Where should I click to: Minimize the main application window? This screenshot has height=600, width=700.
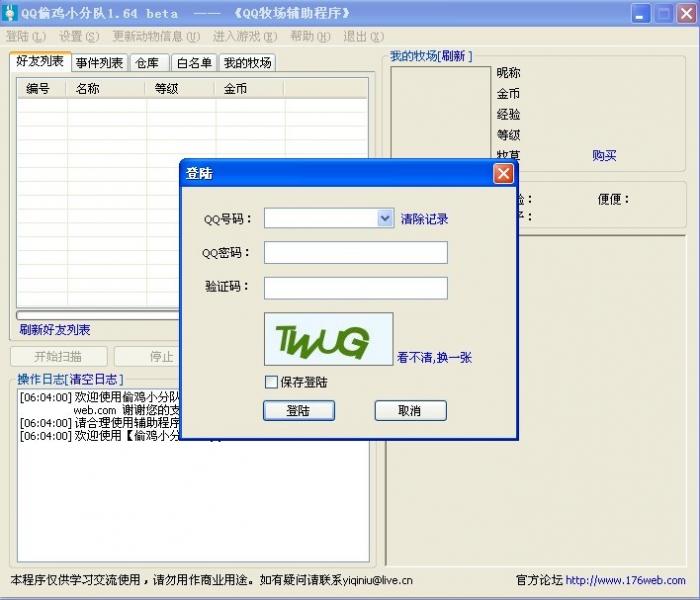click(640, 14)
